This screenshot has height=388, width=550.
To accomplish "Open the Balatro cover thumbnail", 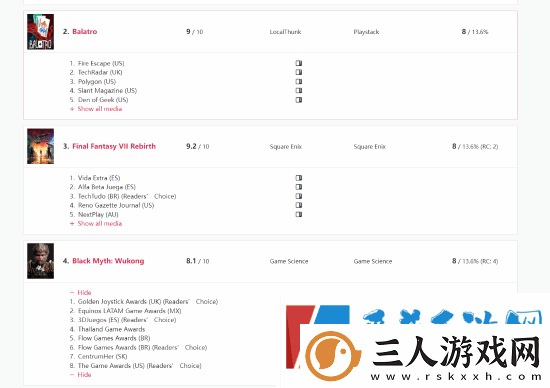I will (40, 32).
